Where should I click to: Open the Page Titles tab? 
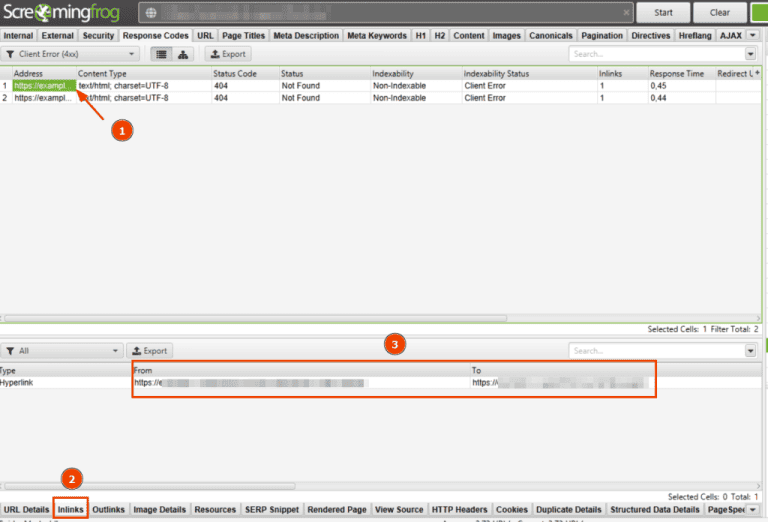(242, 35)
